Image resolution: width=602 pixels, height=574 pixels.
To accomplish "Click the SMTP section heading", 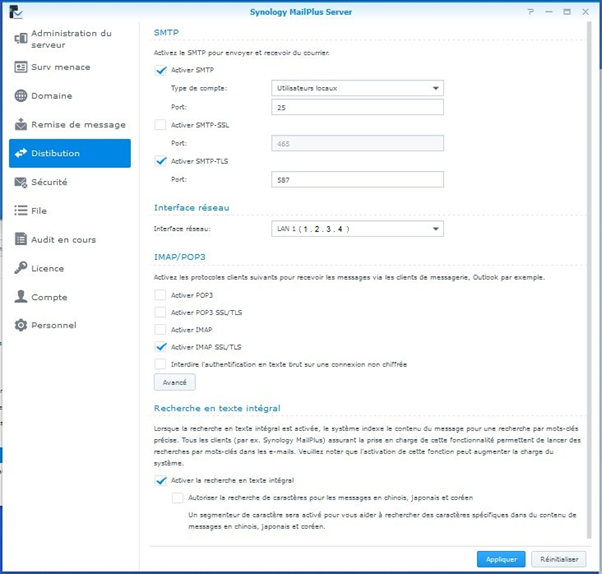I will [x=166, y=33].
